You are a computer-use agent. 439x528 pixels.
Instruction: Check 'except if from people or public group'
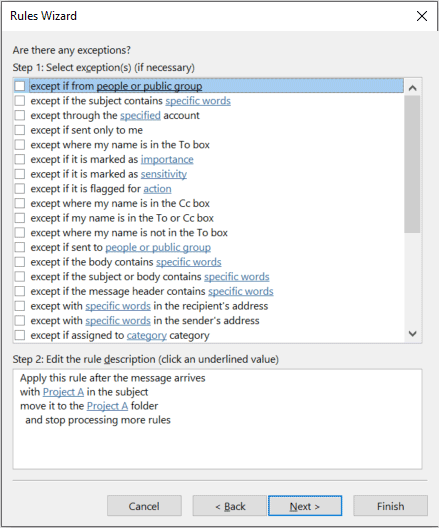tap(20, 86)
